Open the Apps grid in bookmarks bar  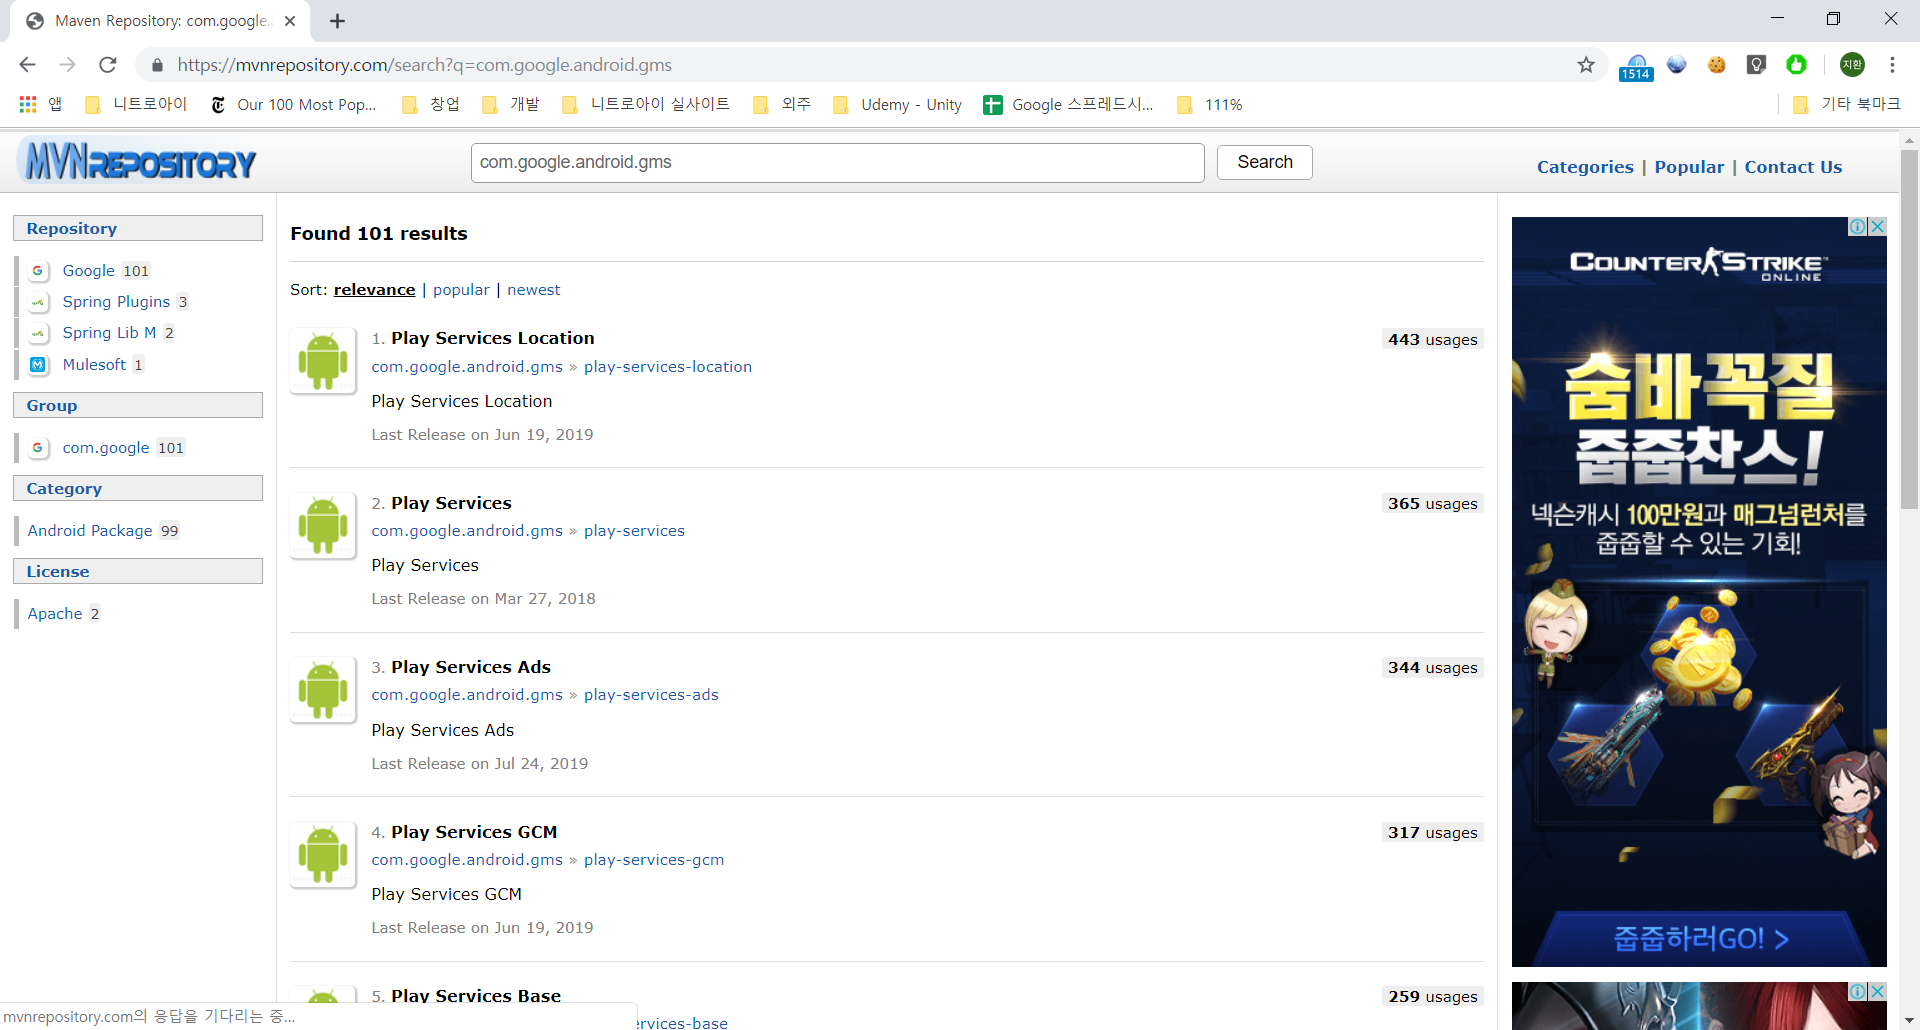(x=40, y=104)
